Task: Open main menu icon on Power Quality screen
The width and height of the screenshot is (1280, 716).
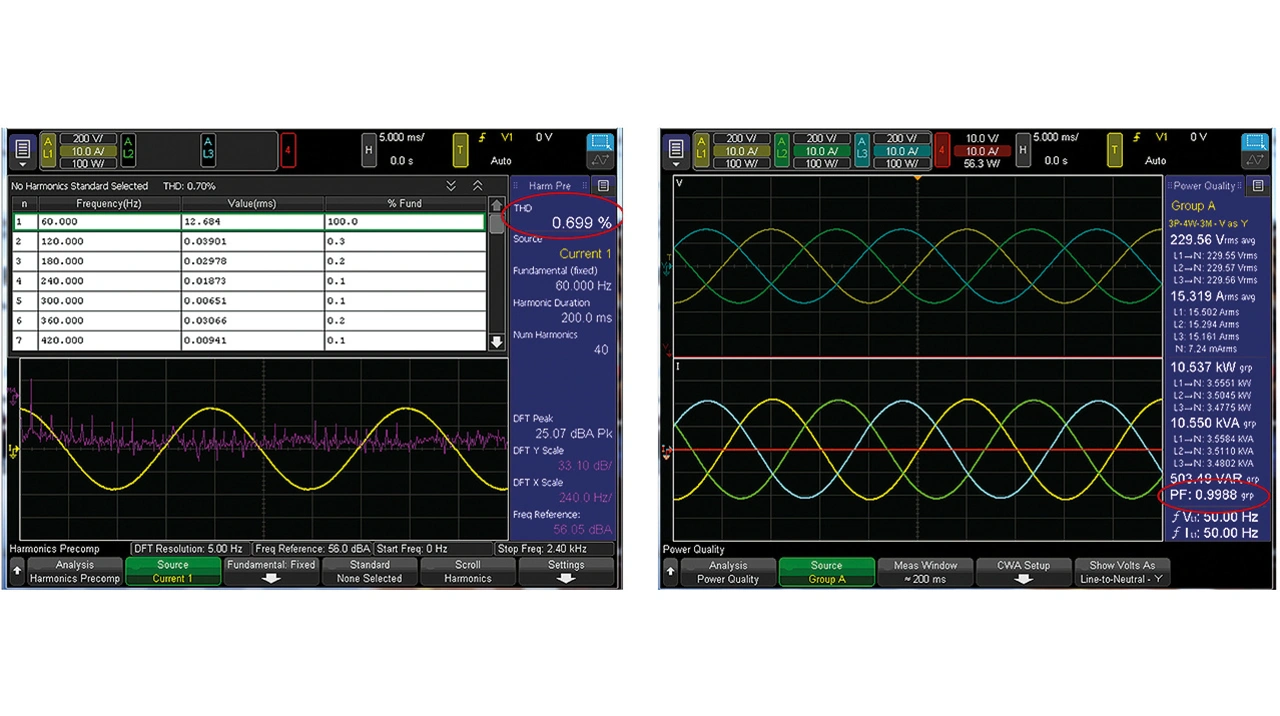Action: [x=676, y=150]
